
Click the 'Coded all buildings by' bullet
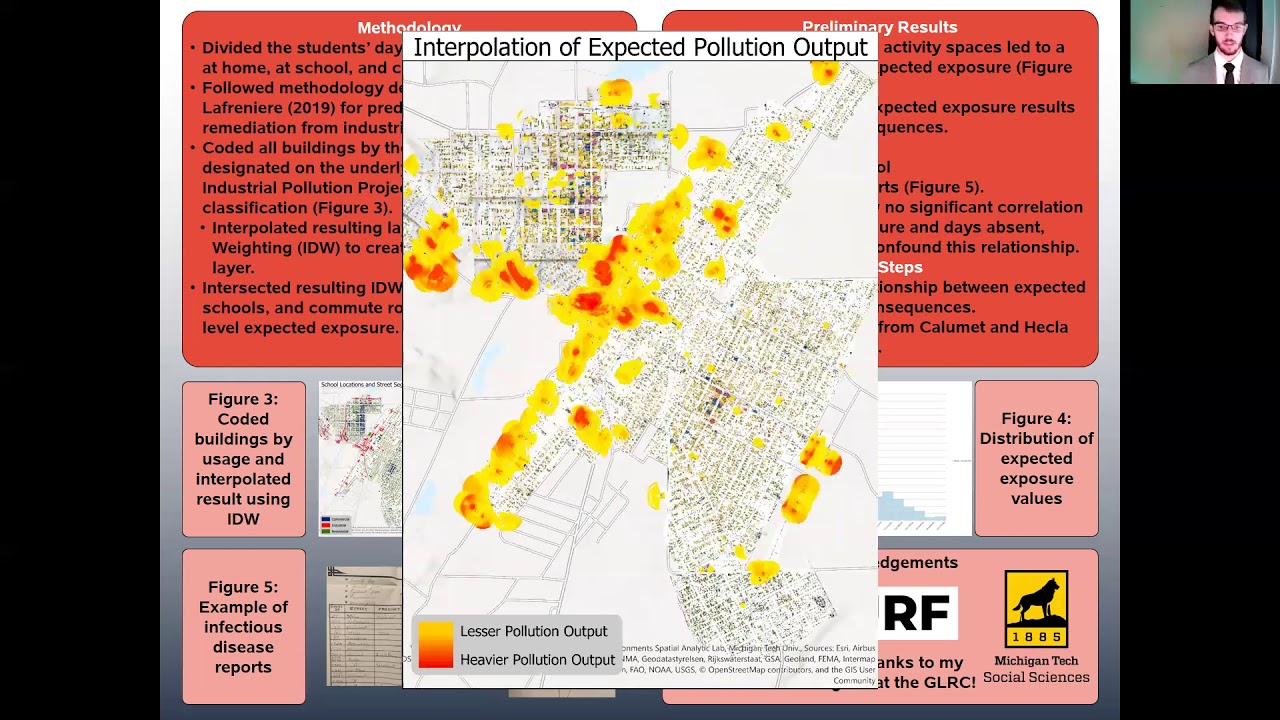coord(297,147)
